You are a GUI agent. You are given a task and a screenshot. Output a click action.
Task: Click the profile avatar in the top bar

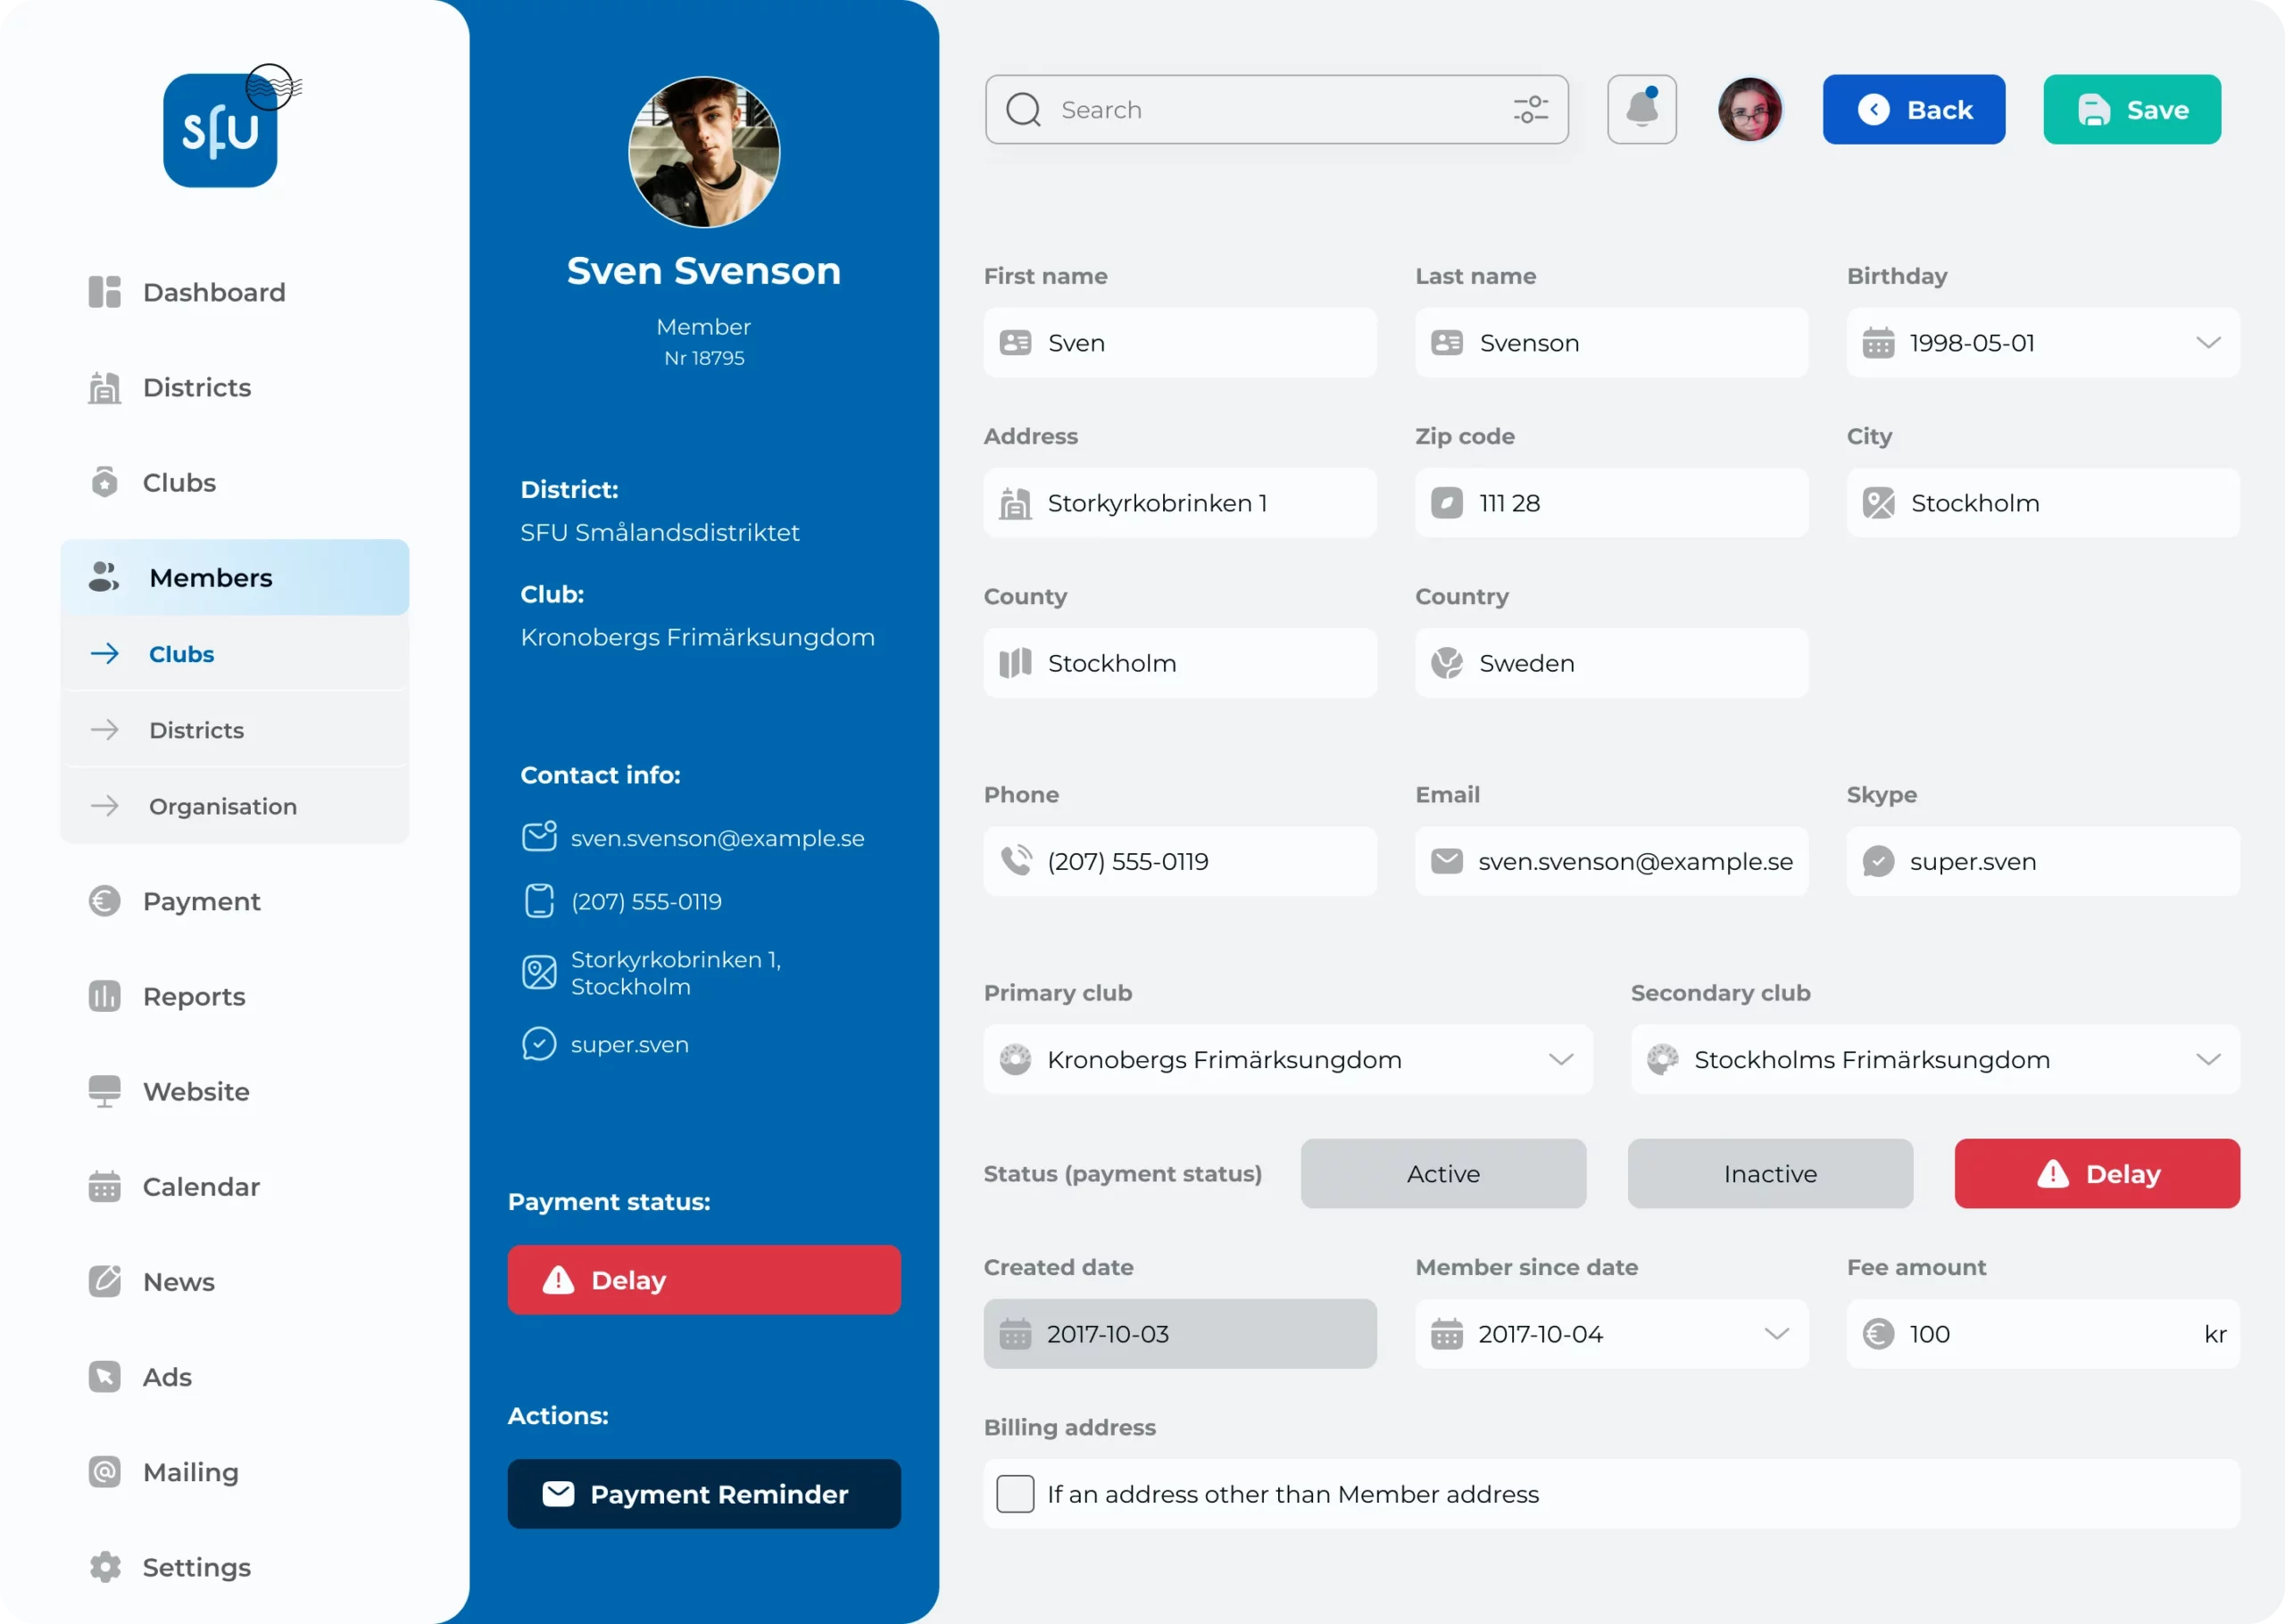1750,109
